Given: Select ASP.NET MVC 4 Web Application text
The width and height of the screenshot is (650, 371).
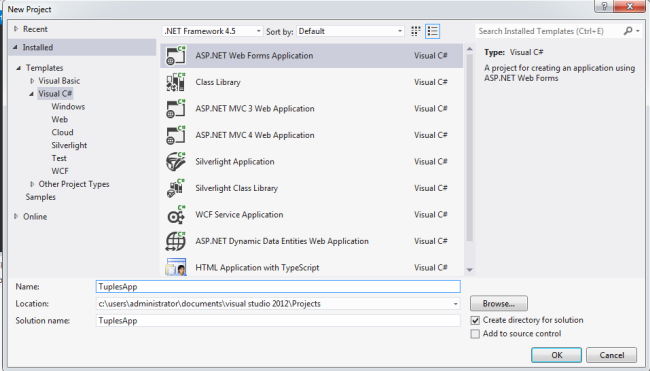Looking at the screenshot, I should pos(255,135).
